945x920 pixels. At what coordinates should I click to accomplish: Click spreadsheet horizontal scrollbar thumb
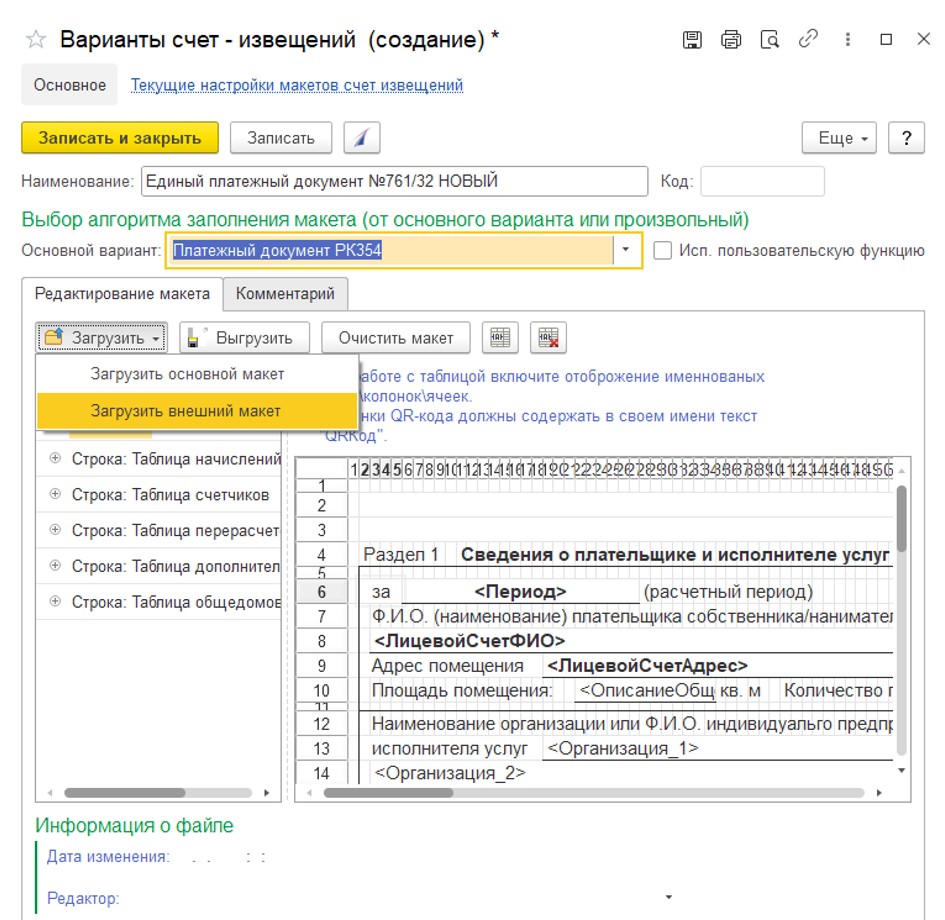point(388,793)
